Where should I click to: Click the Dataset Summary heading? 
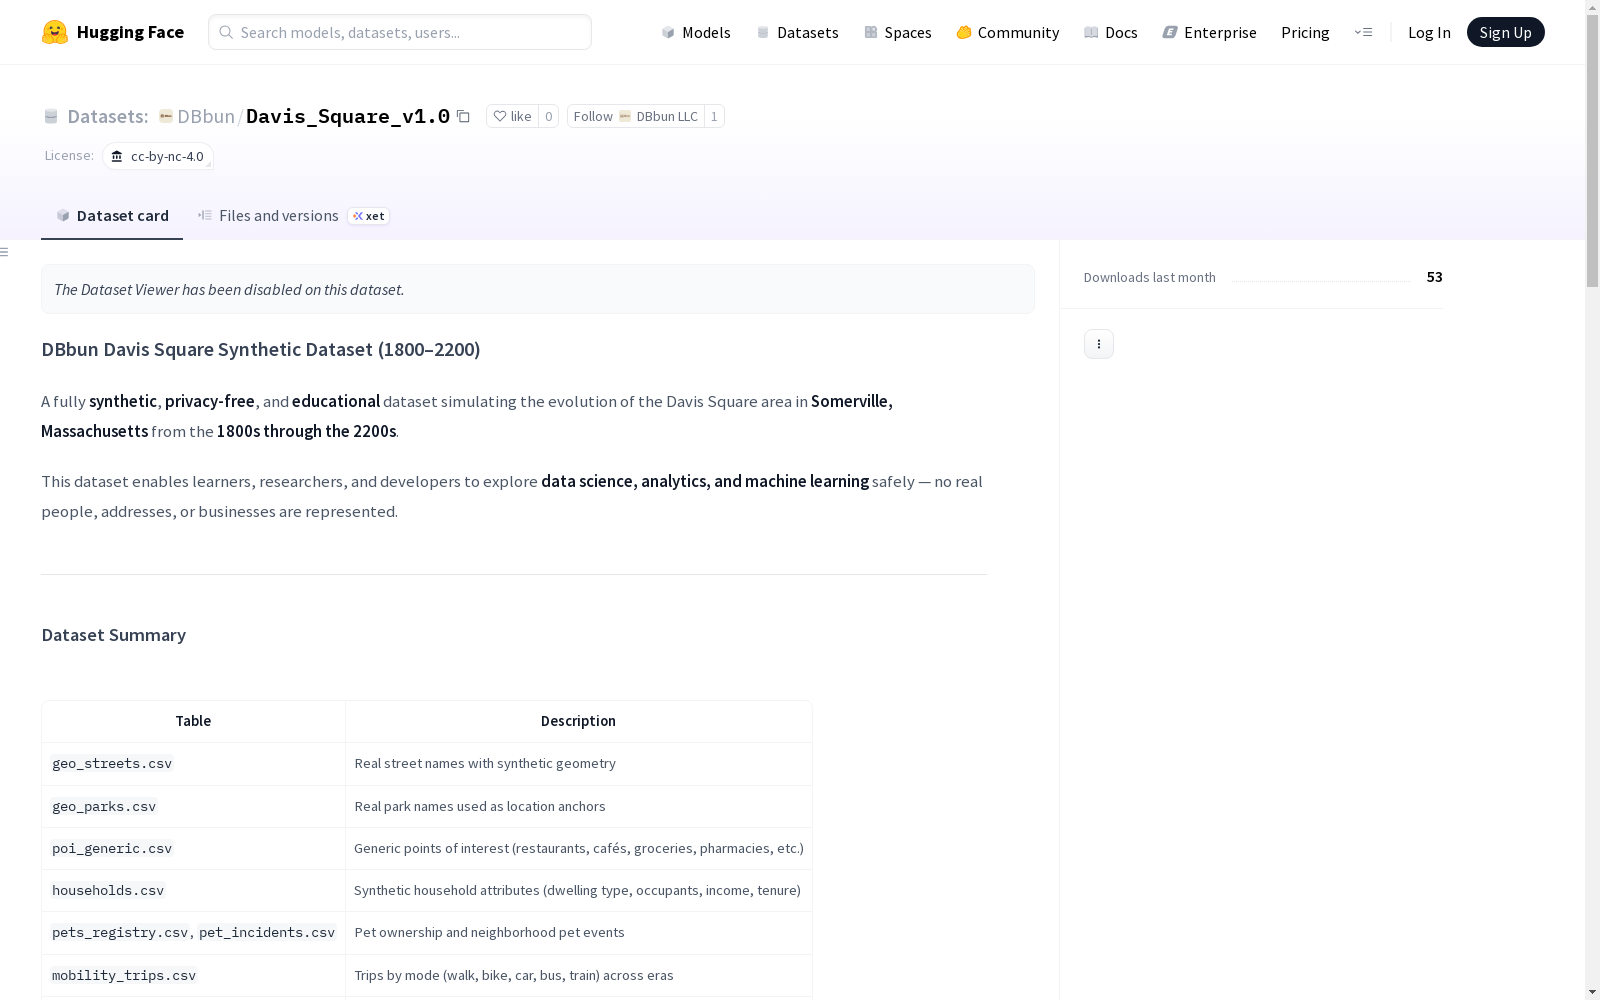coord(114,635)
